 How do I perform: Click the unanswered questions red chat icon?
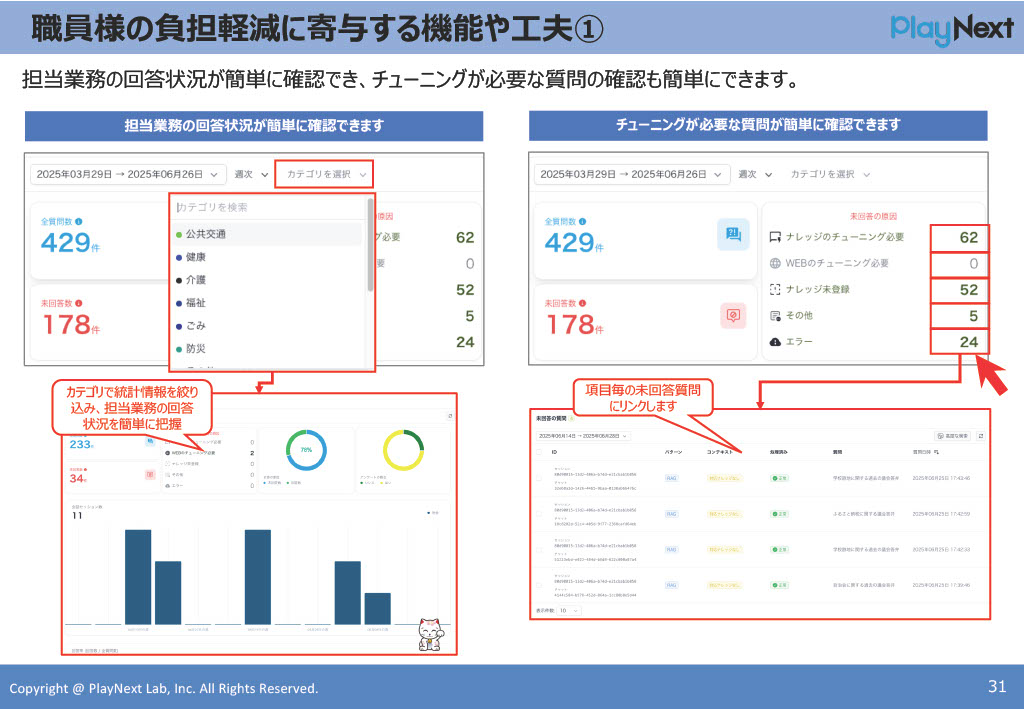coord(733,315)
